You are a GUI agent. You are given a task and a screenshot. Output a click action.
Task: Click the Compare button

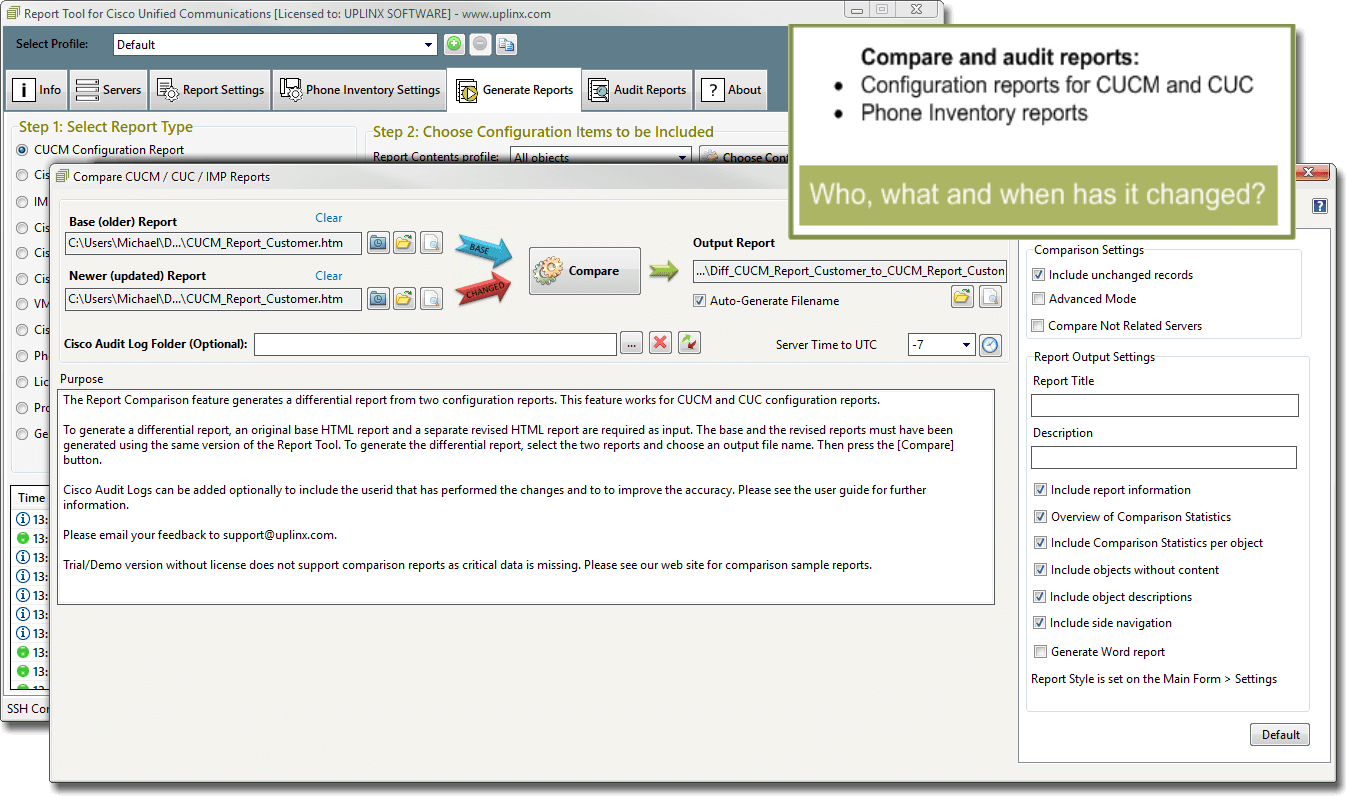coord(585,271)
